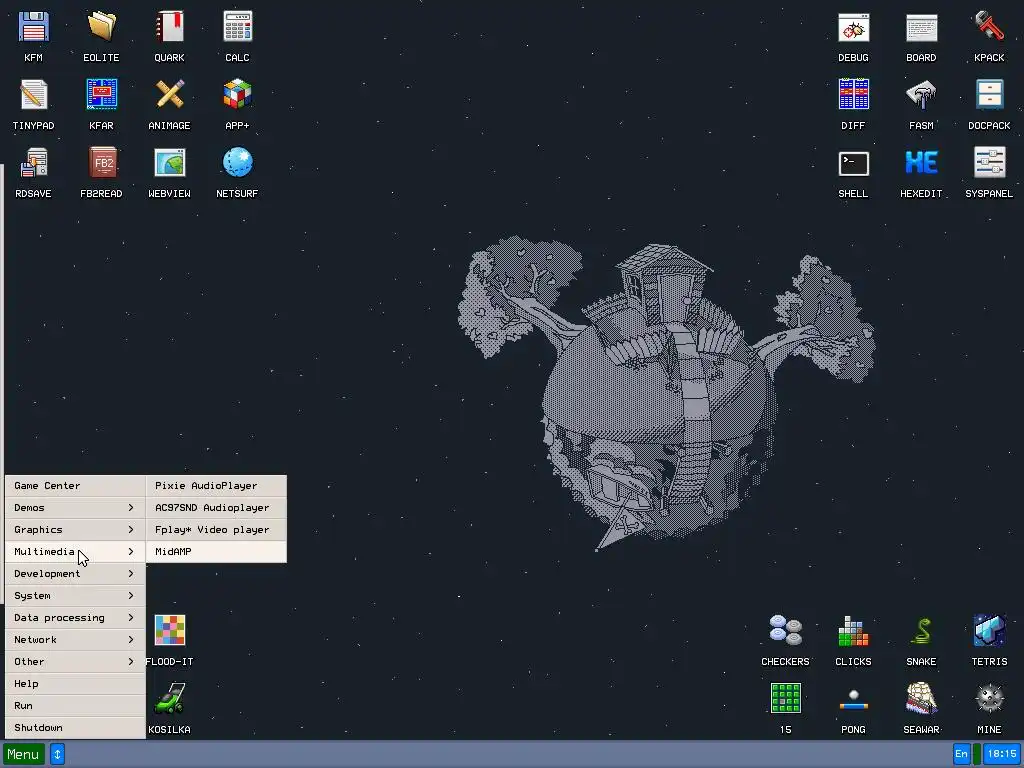1024x768 pixels.
Task: Open the BOARD desktop icon
Action: (x=921, y=27)
